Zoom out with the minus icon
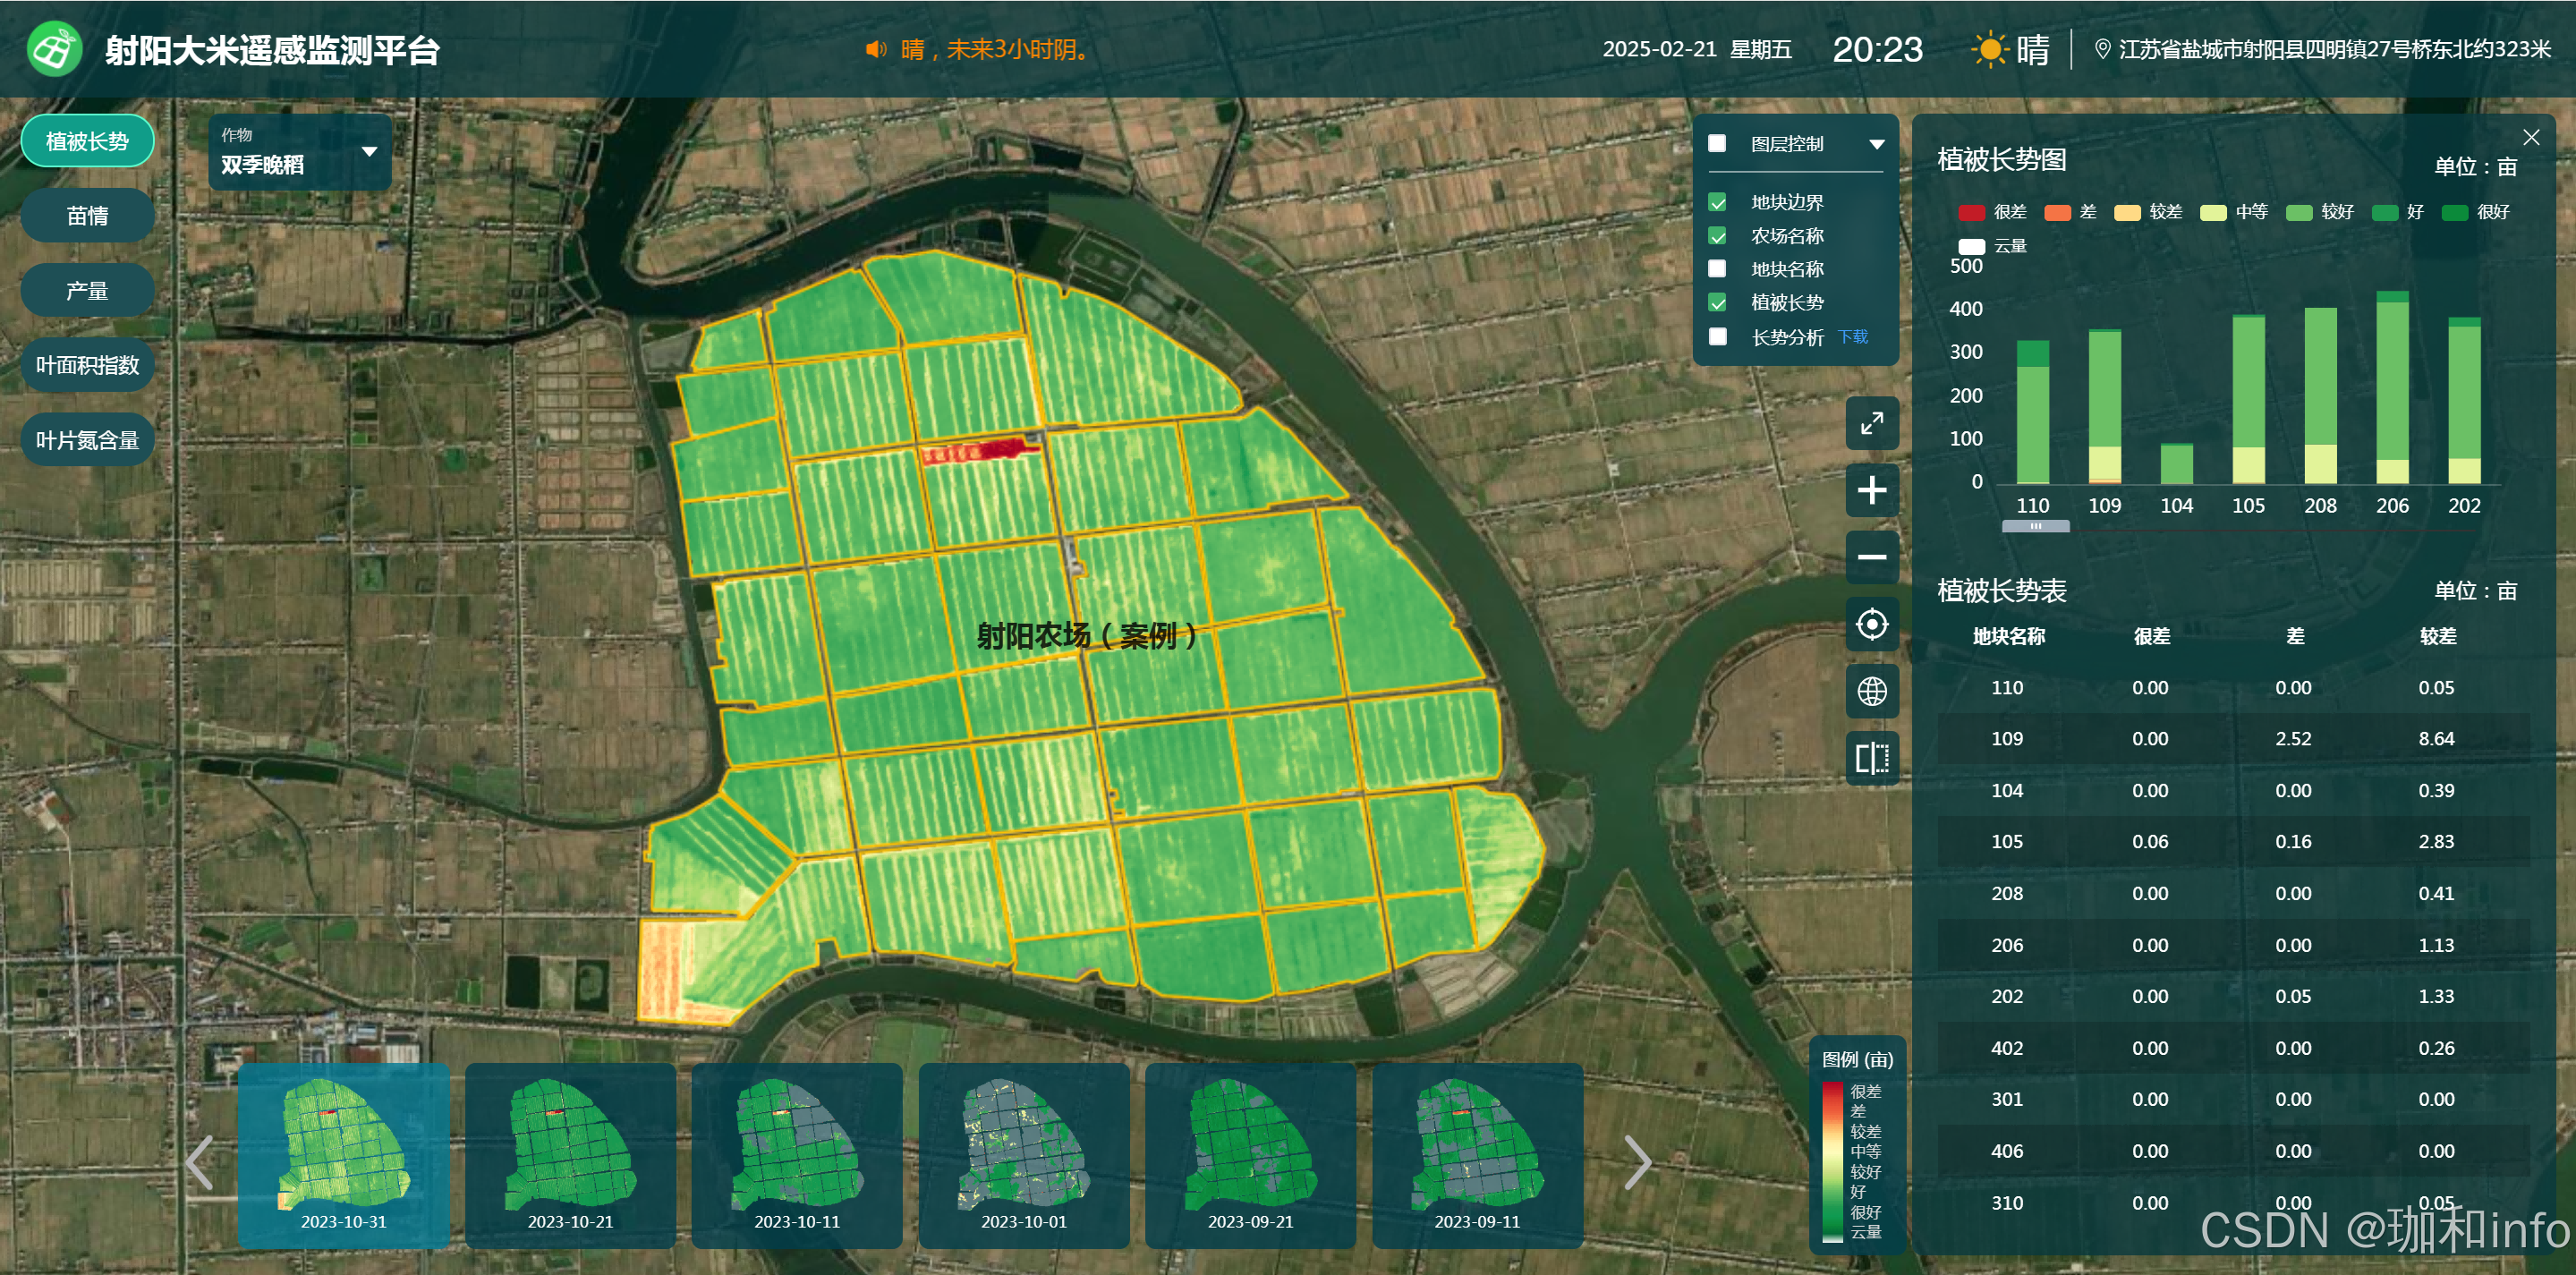2576x1275 pixels. (1871, 557)
